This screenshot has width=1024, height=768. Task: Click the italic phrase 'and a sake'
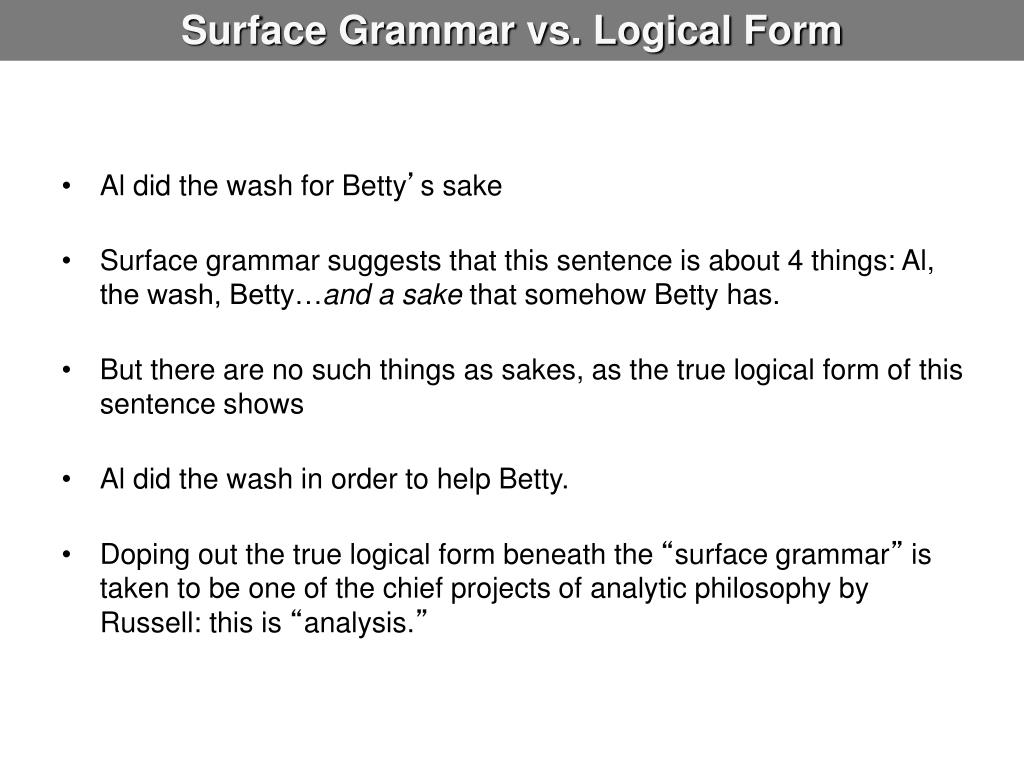393,295
